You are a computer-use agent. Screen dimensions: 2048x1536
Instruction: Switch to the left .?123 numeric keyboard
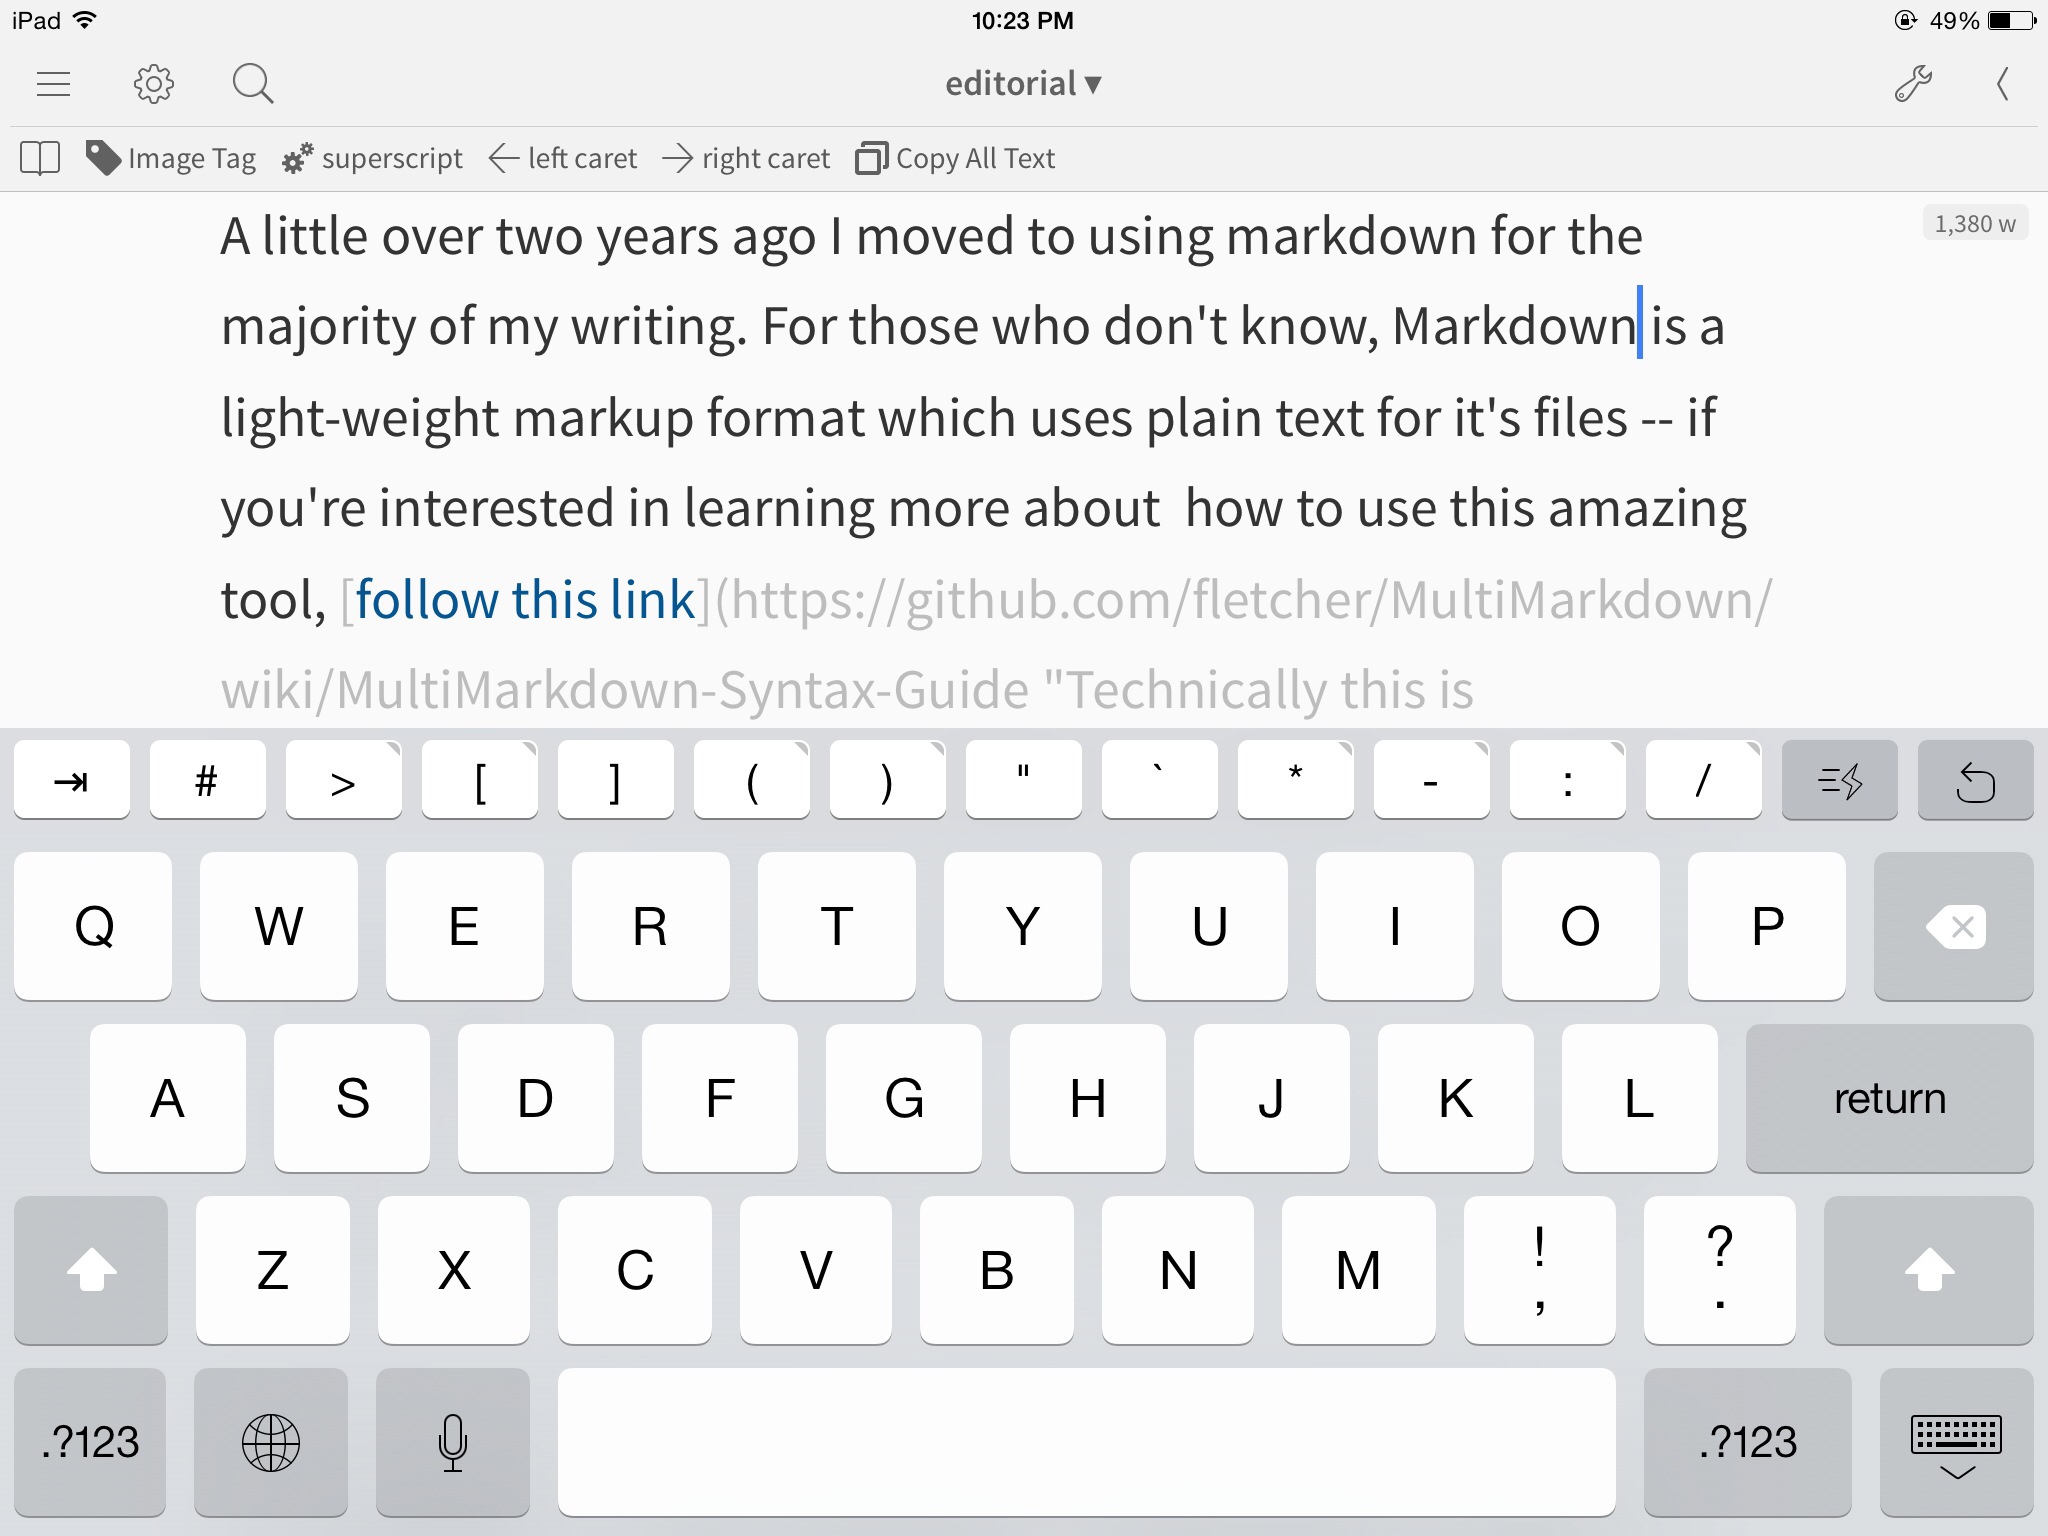90,1442
